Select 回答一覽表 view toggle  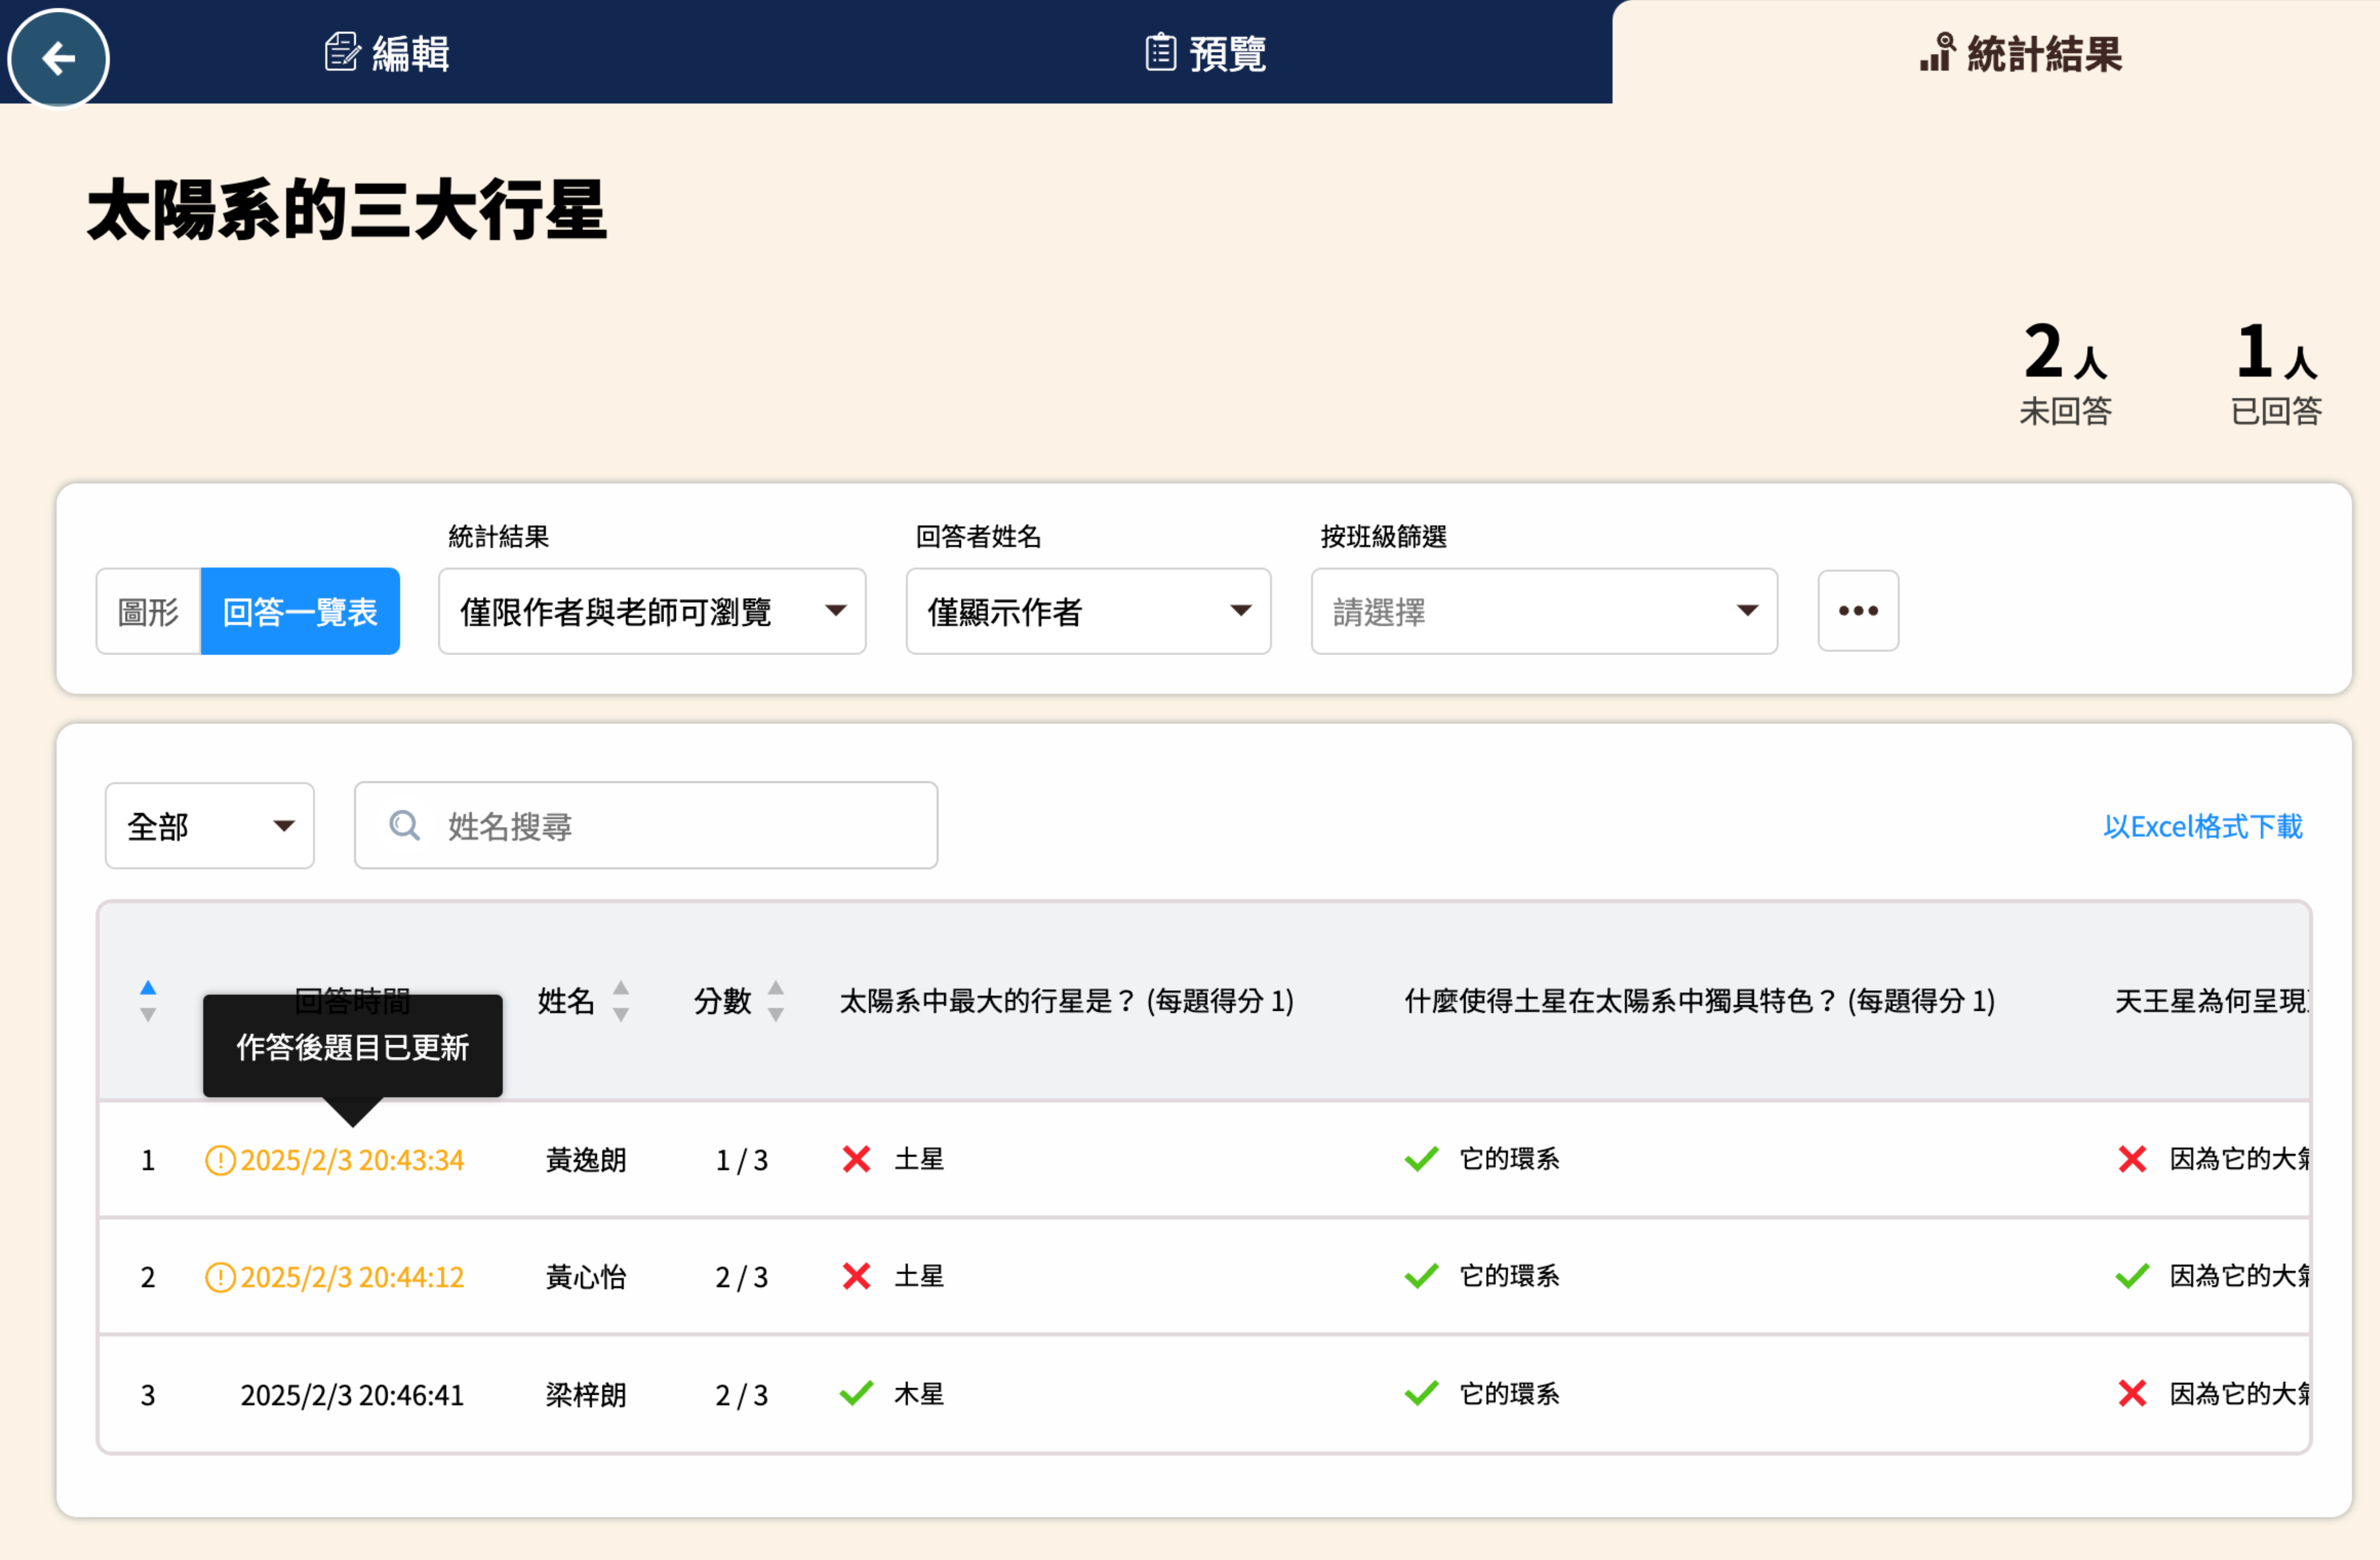click(x=300, y=612)
